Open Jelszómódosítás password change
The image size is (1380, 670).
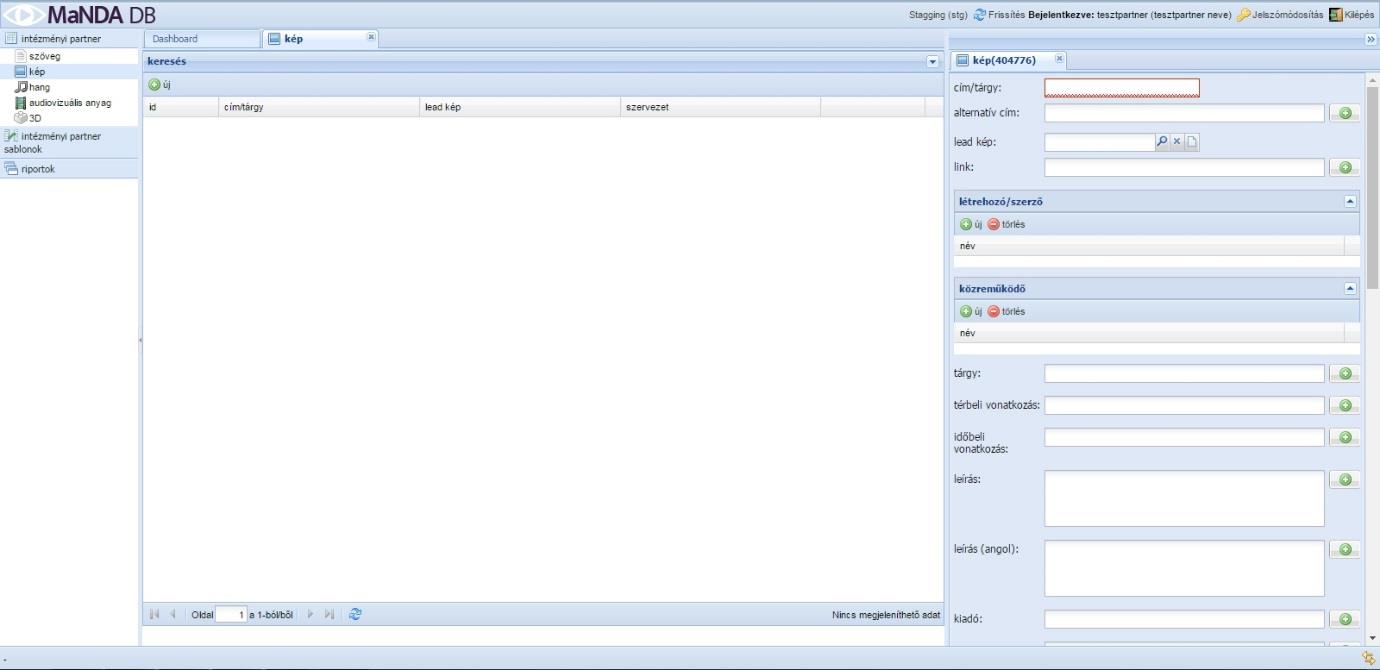tap(1279, 15)
